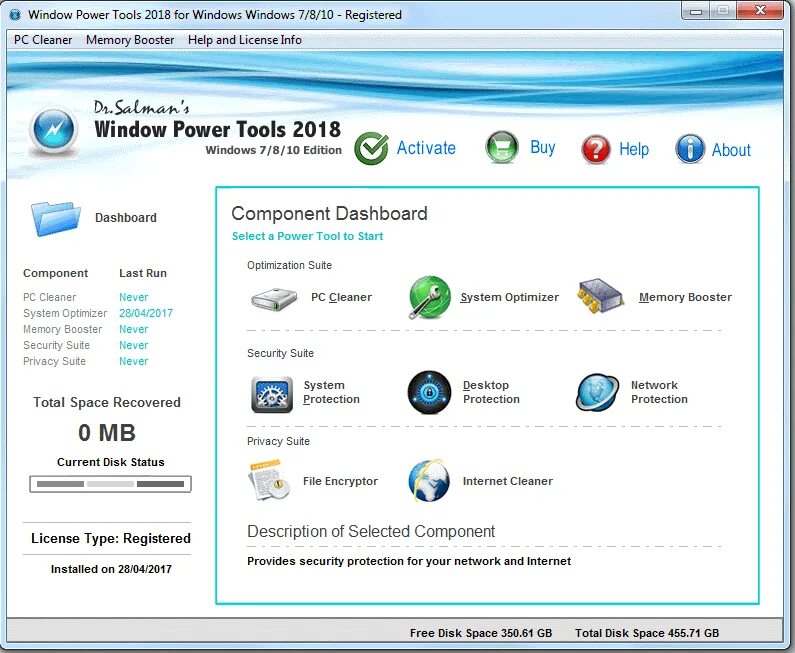This screenshot has height=653, width=795.
Task: Close the Window Power Tools window
Action: 760,10
